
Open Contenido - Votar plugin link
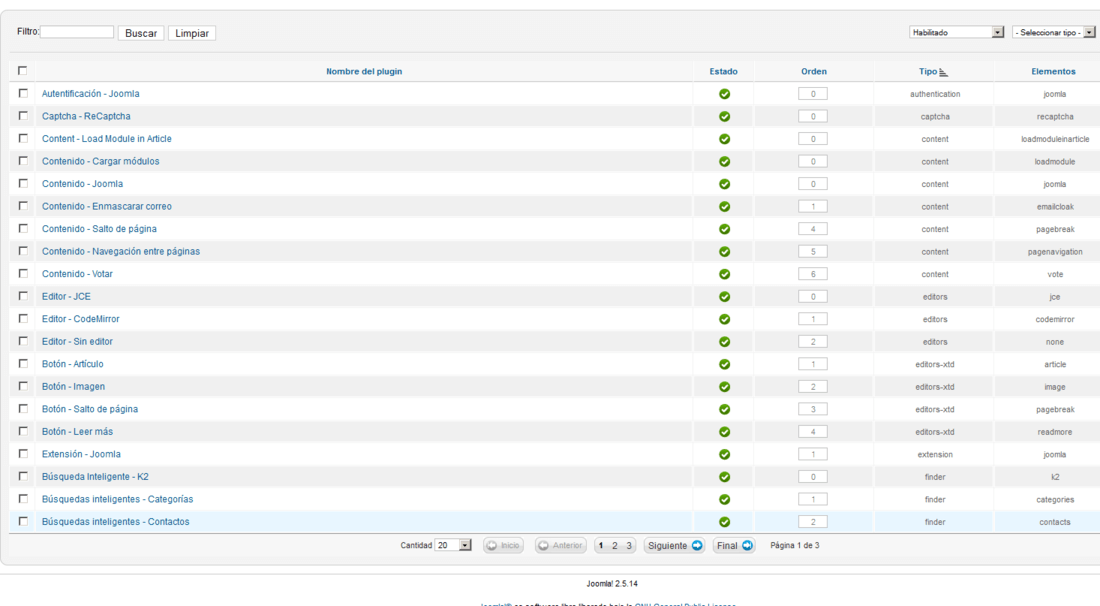pos(77,274)
